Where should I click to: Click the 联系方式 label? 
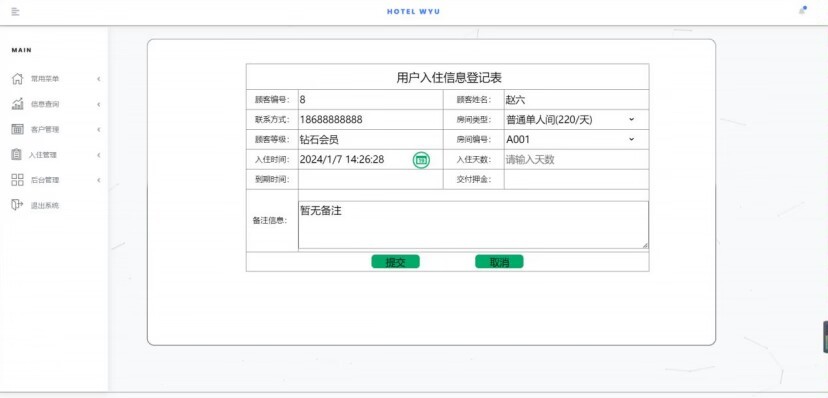point(272,120)
